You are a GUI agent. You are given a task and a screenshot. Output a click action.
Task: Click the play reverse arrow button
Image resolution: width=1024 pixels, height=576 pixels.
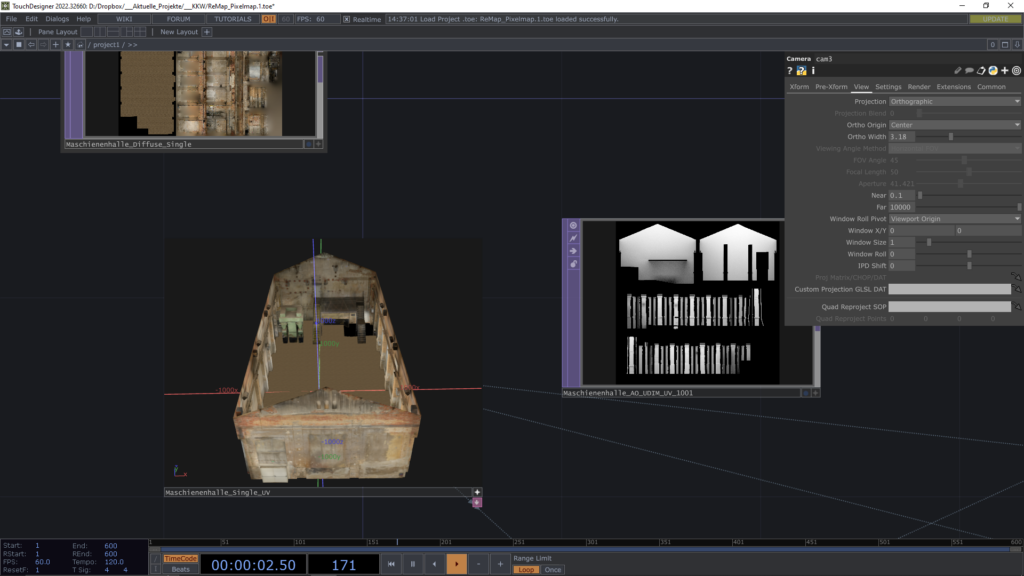434,565
